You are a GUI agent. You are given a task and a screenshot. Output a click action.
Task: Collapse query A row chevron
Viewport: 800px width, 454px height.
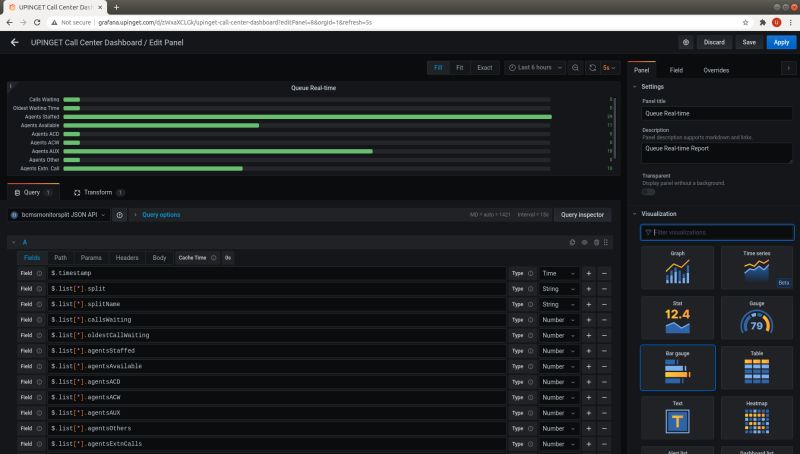click(14, 242)
